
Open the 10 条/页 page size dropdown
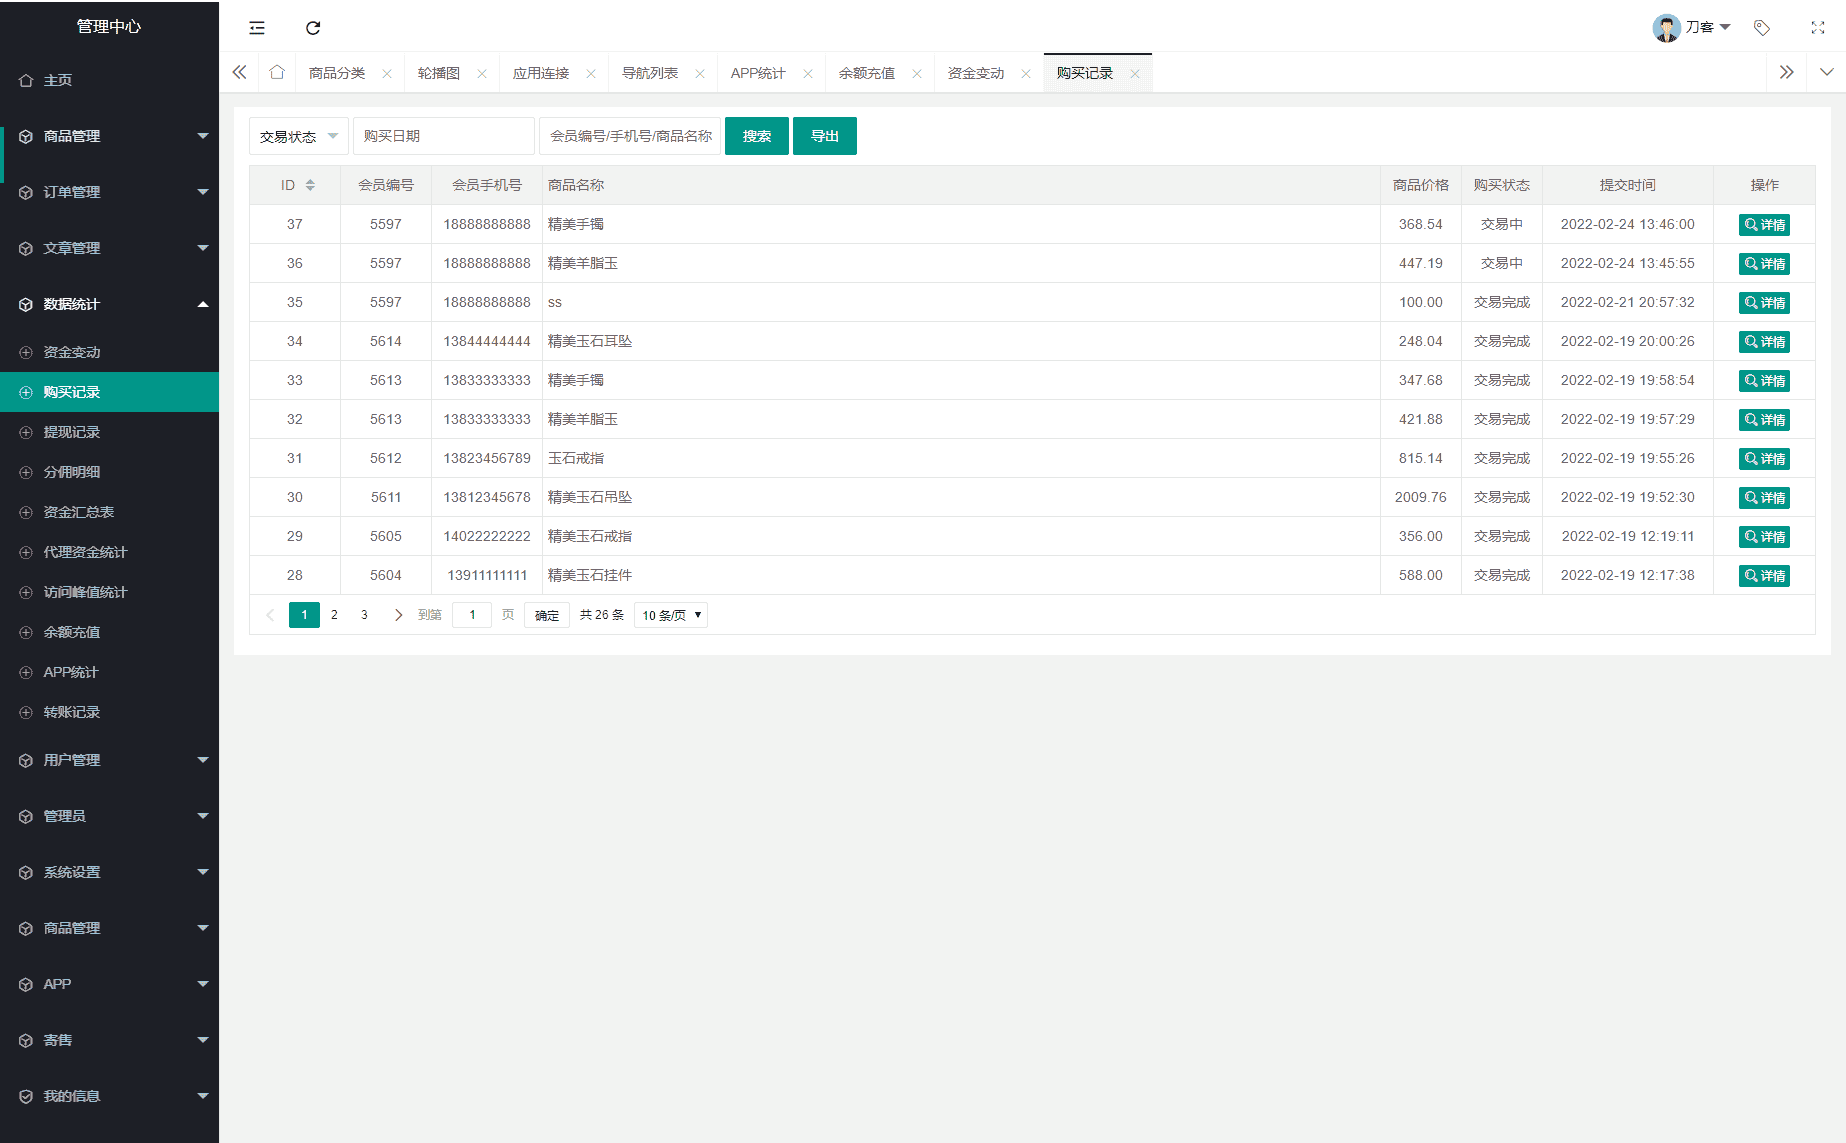coord(671,615)
